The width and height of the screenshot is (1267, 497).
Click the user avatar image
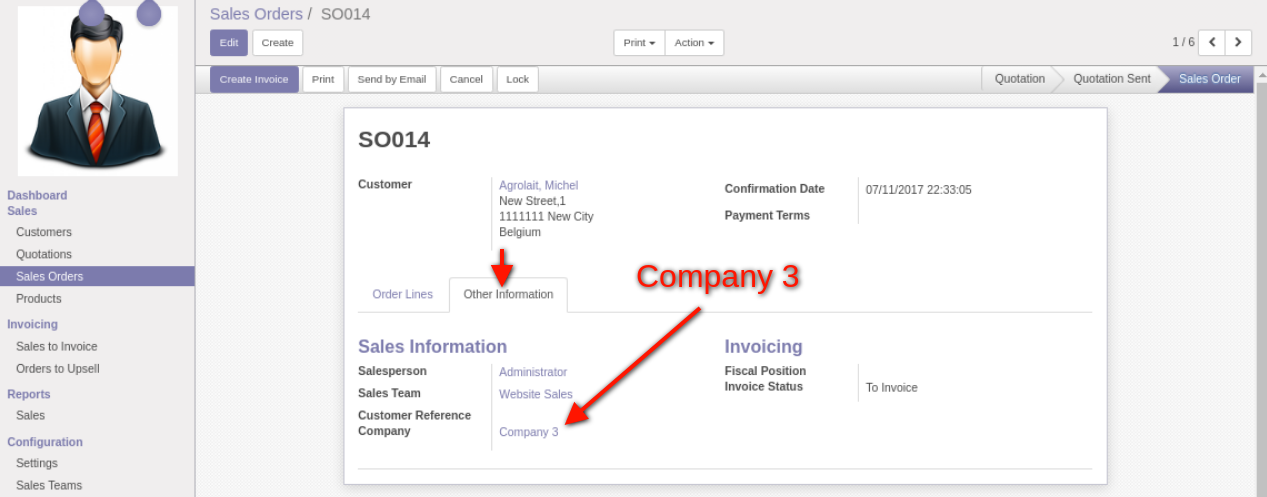click(x=97, y=92)
